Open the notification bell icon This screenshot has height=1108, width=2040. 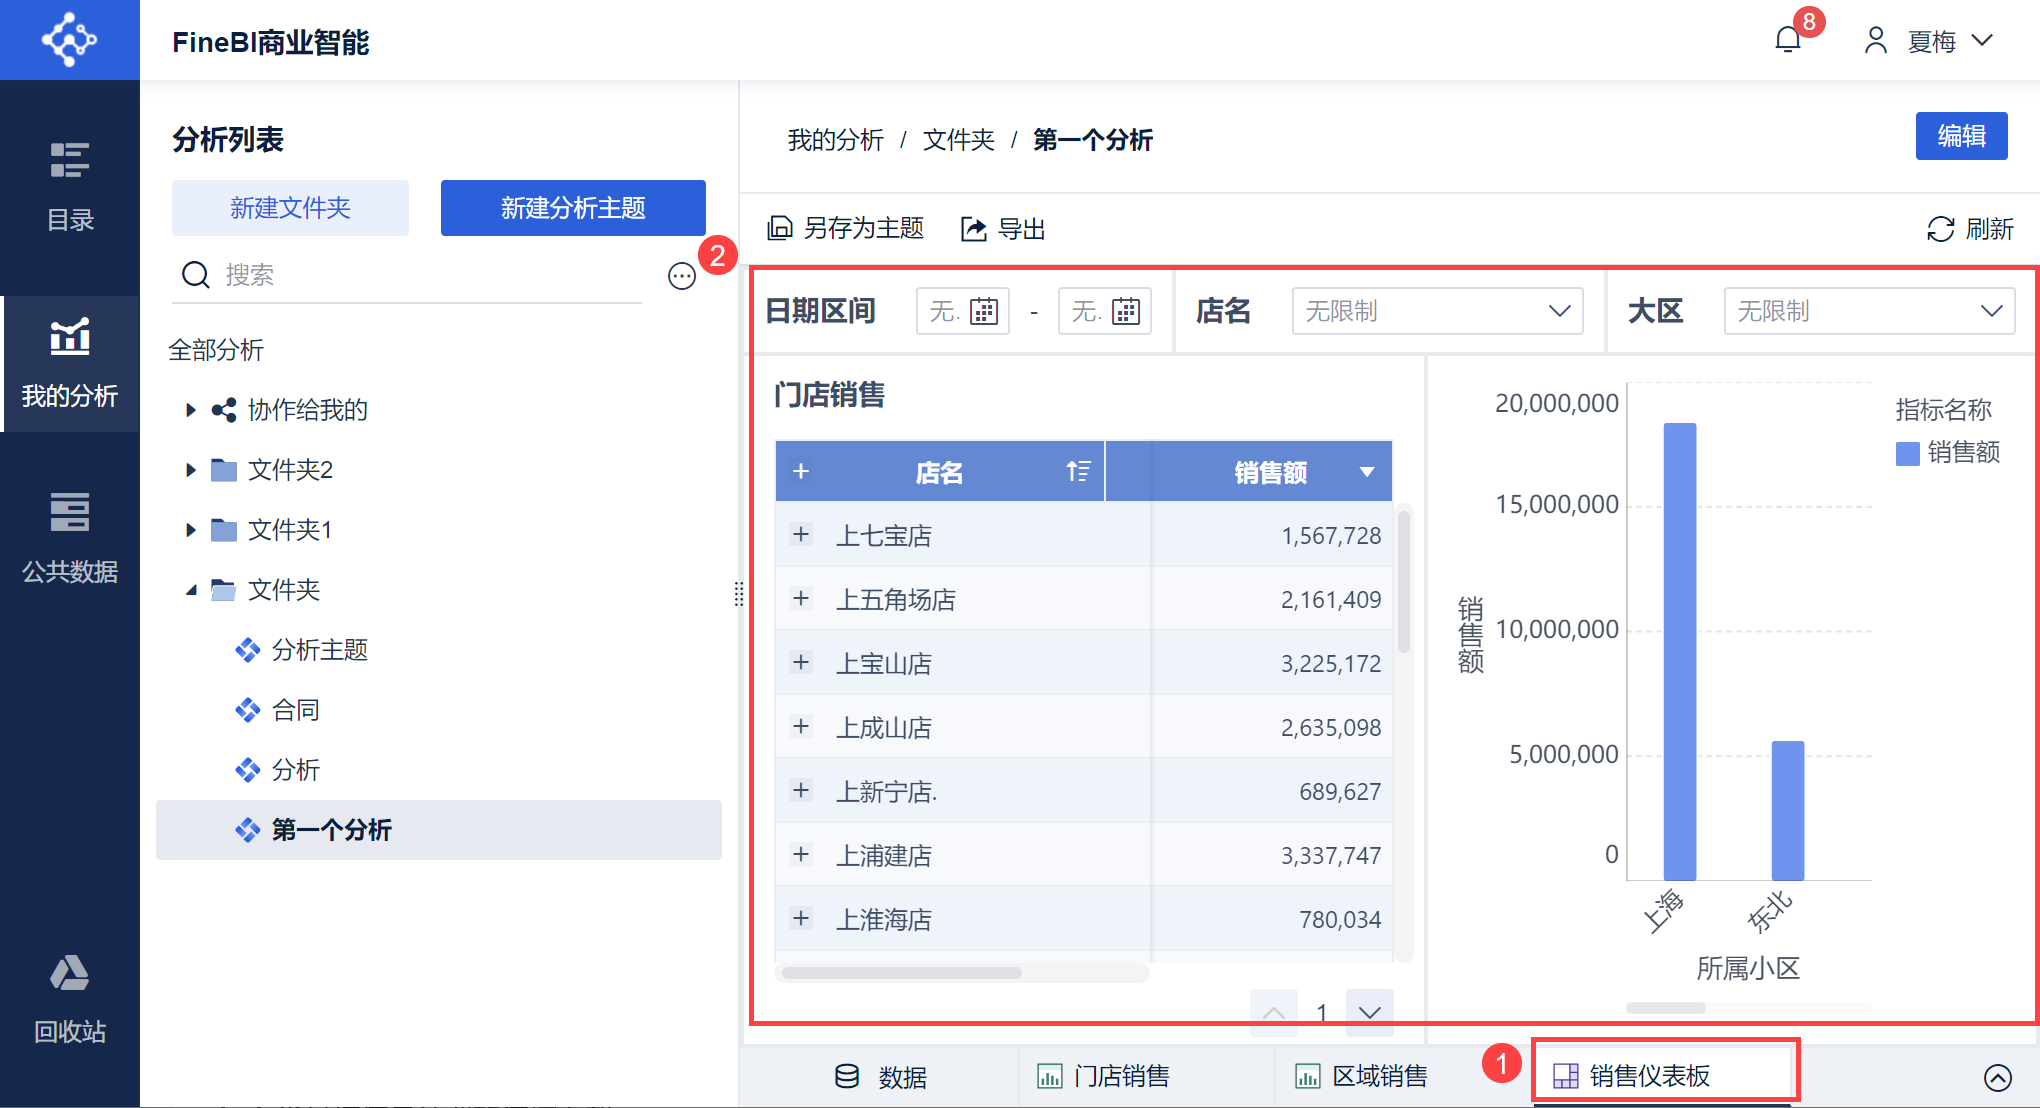pyautogui.click(x=1788, y=40)
